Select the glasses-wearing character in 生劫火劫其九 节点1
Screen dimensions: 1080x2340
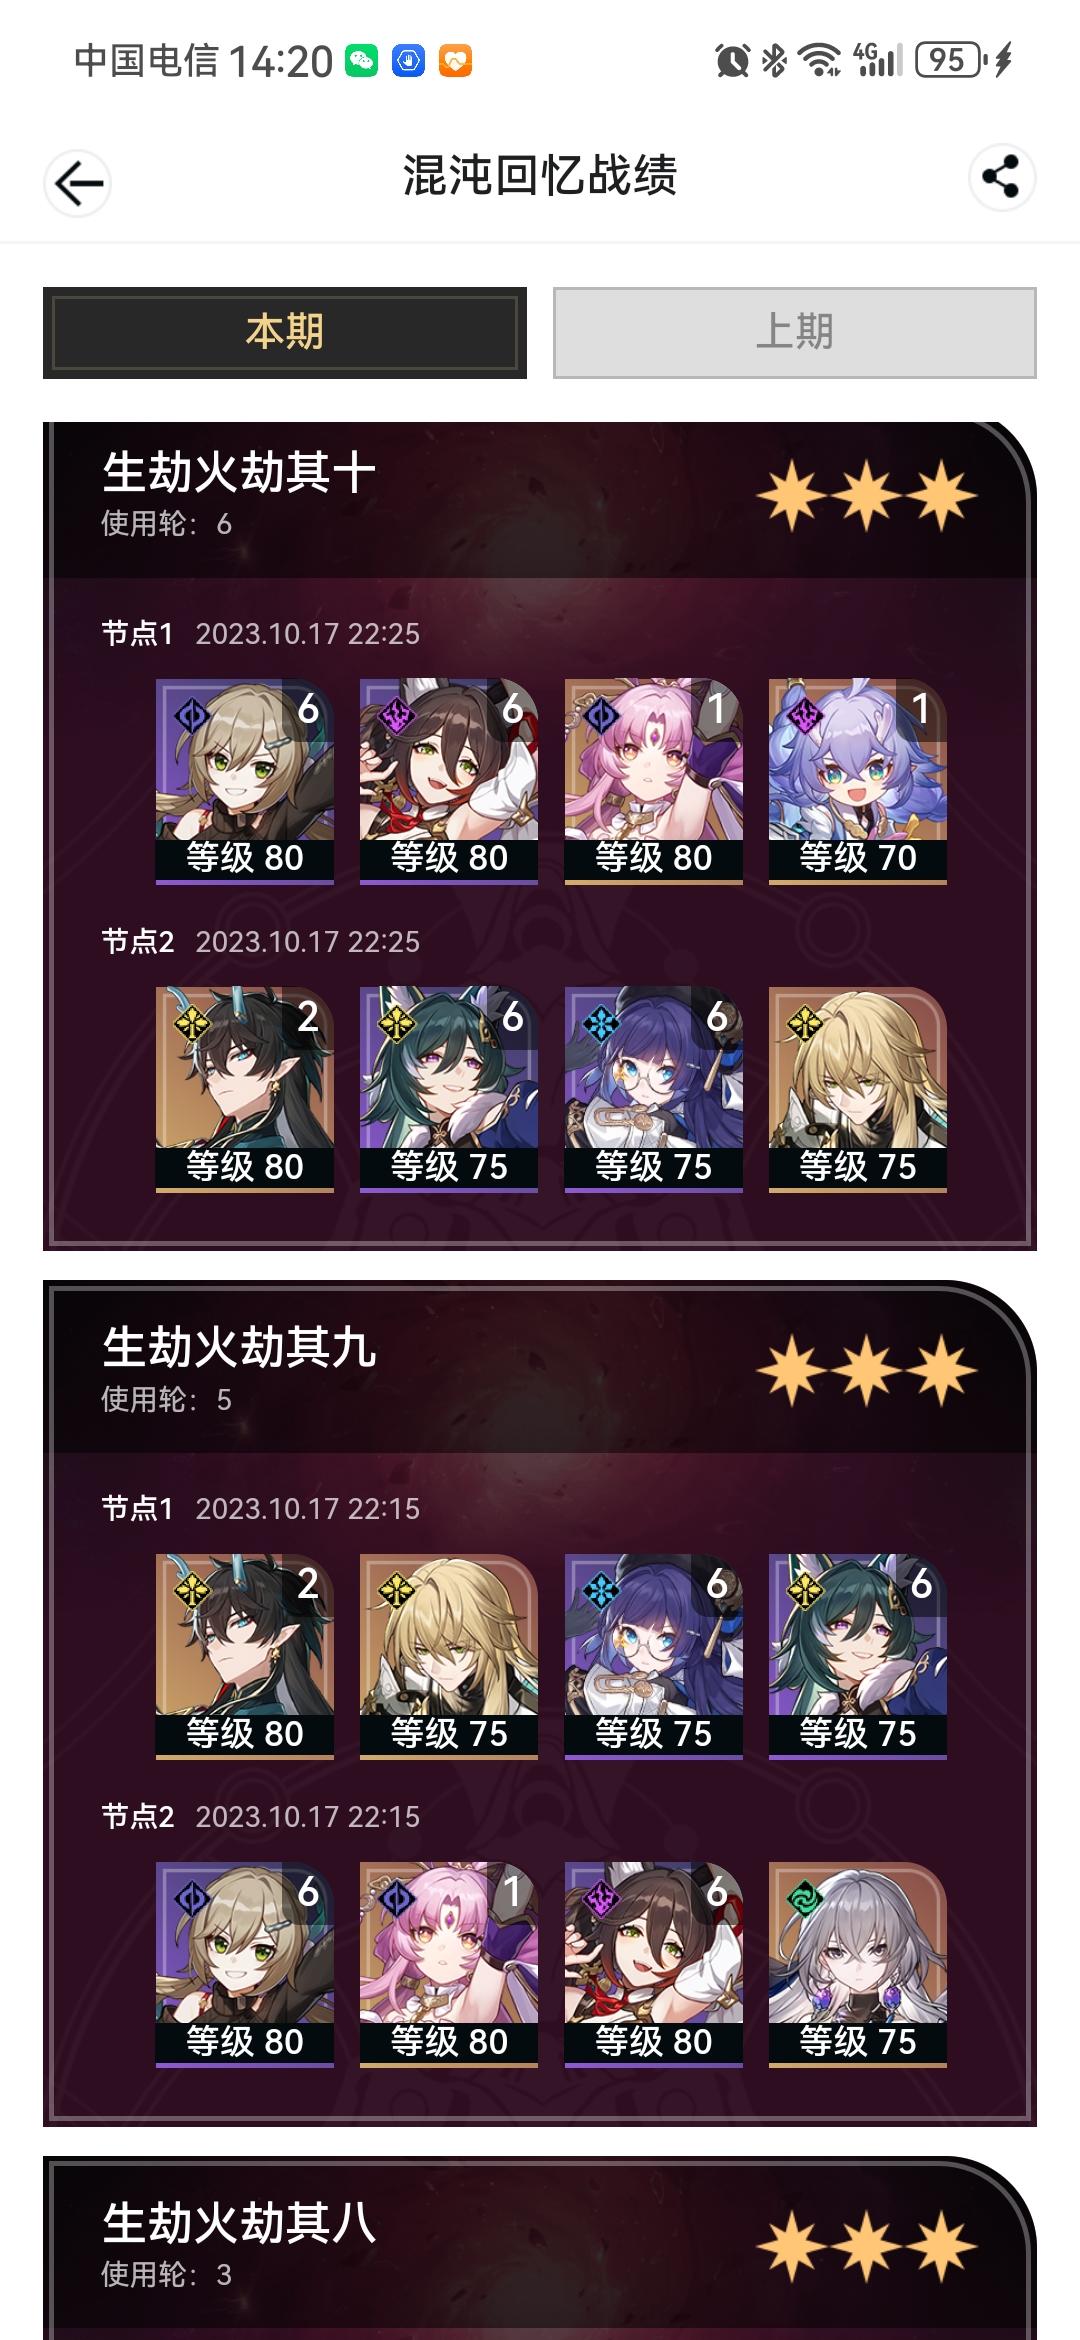(x=654, y=1657)
